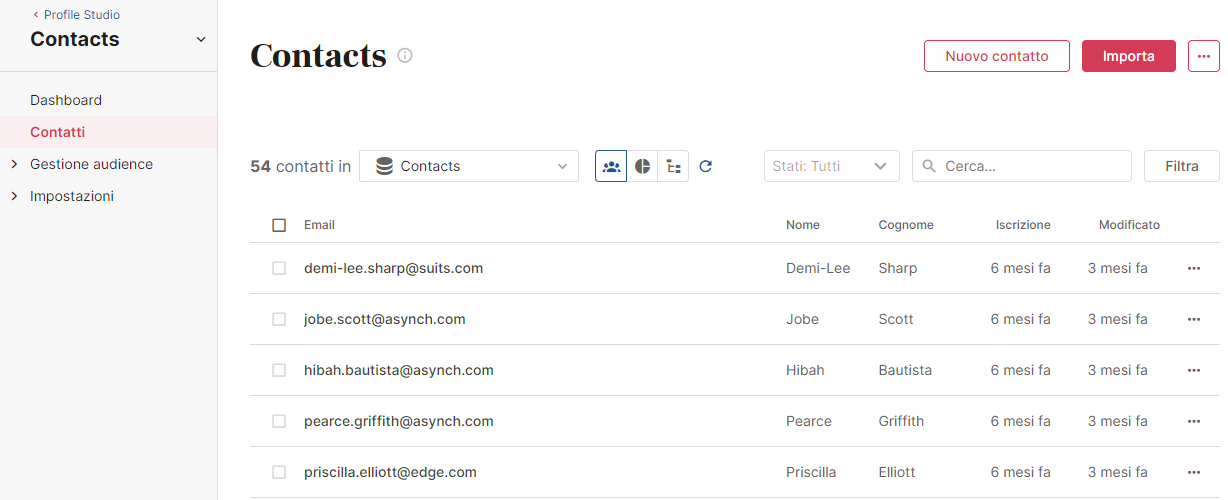Click the info icon beside Contacts title

click(405, 56)
